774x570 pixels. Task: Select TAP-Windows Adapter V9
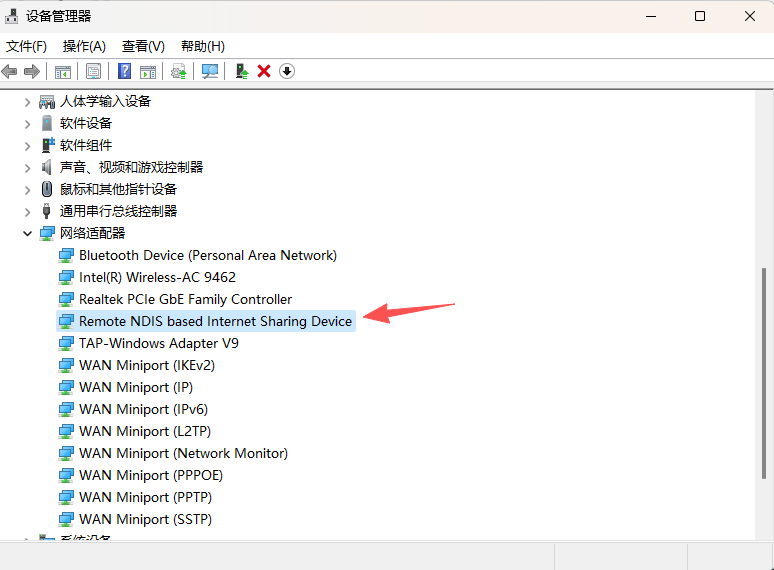point(159,343)
